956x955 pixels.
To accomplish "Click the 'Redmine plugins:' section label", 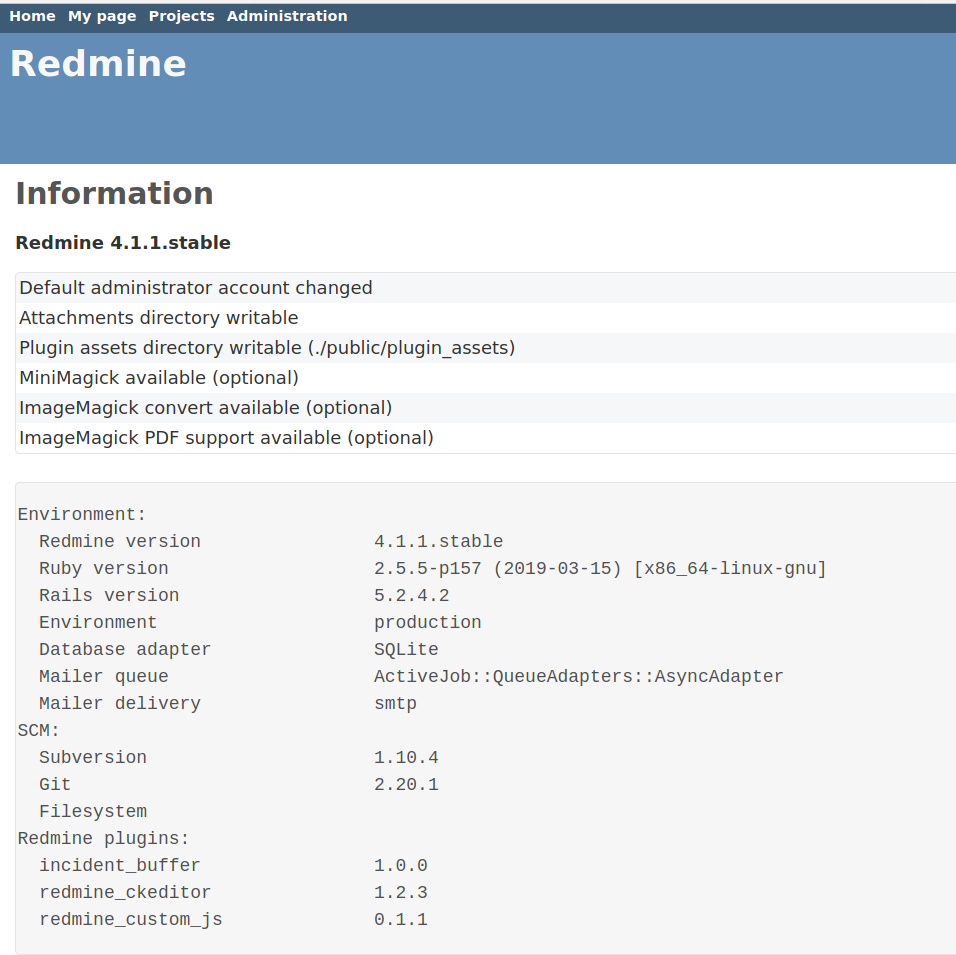I will [x=103, y=839].
